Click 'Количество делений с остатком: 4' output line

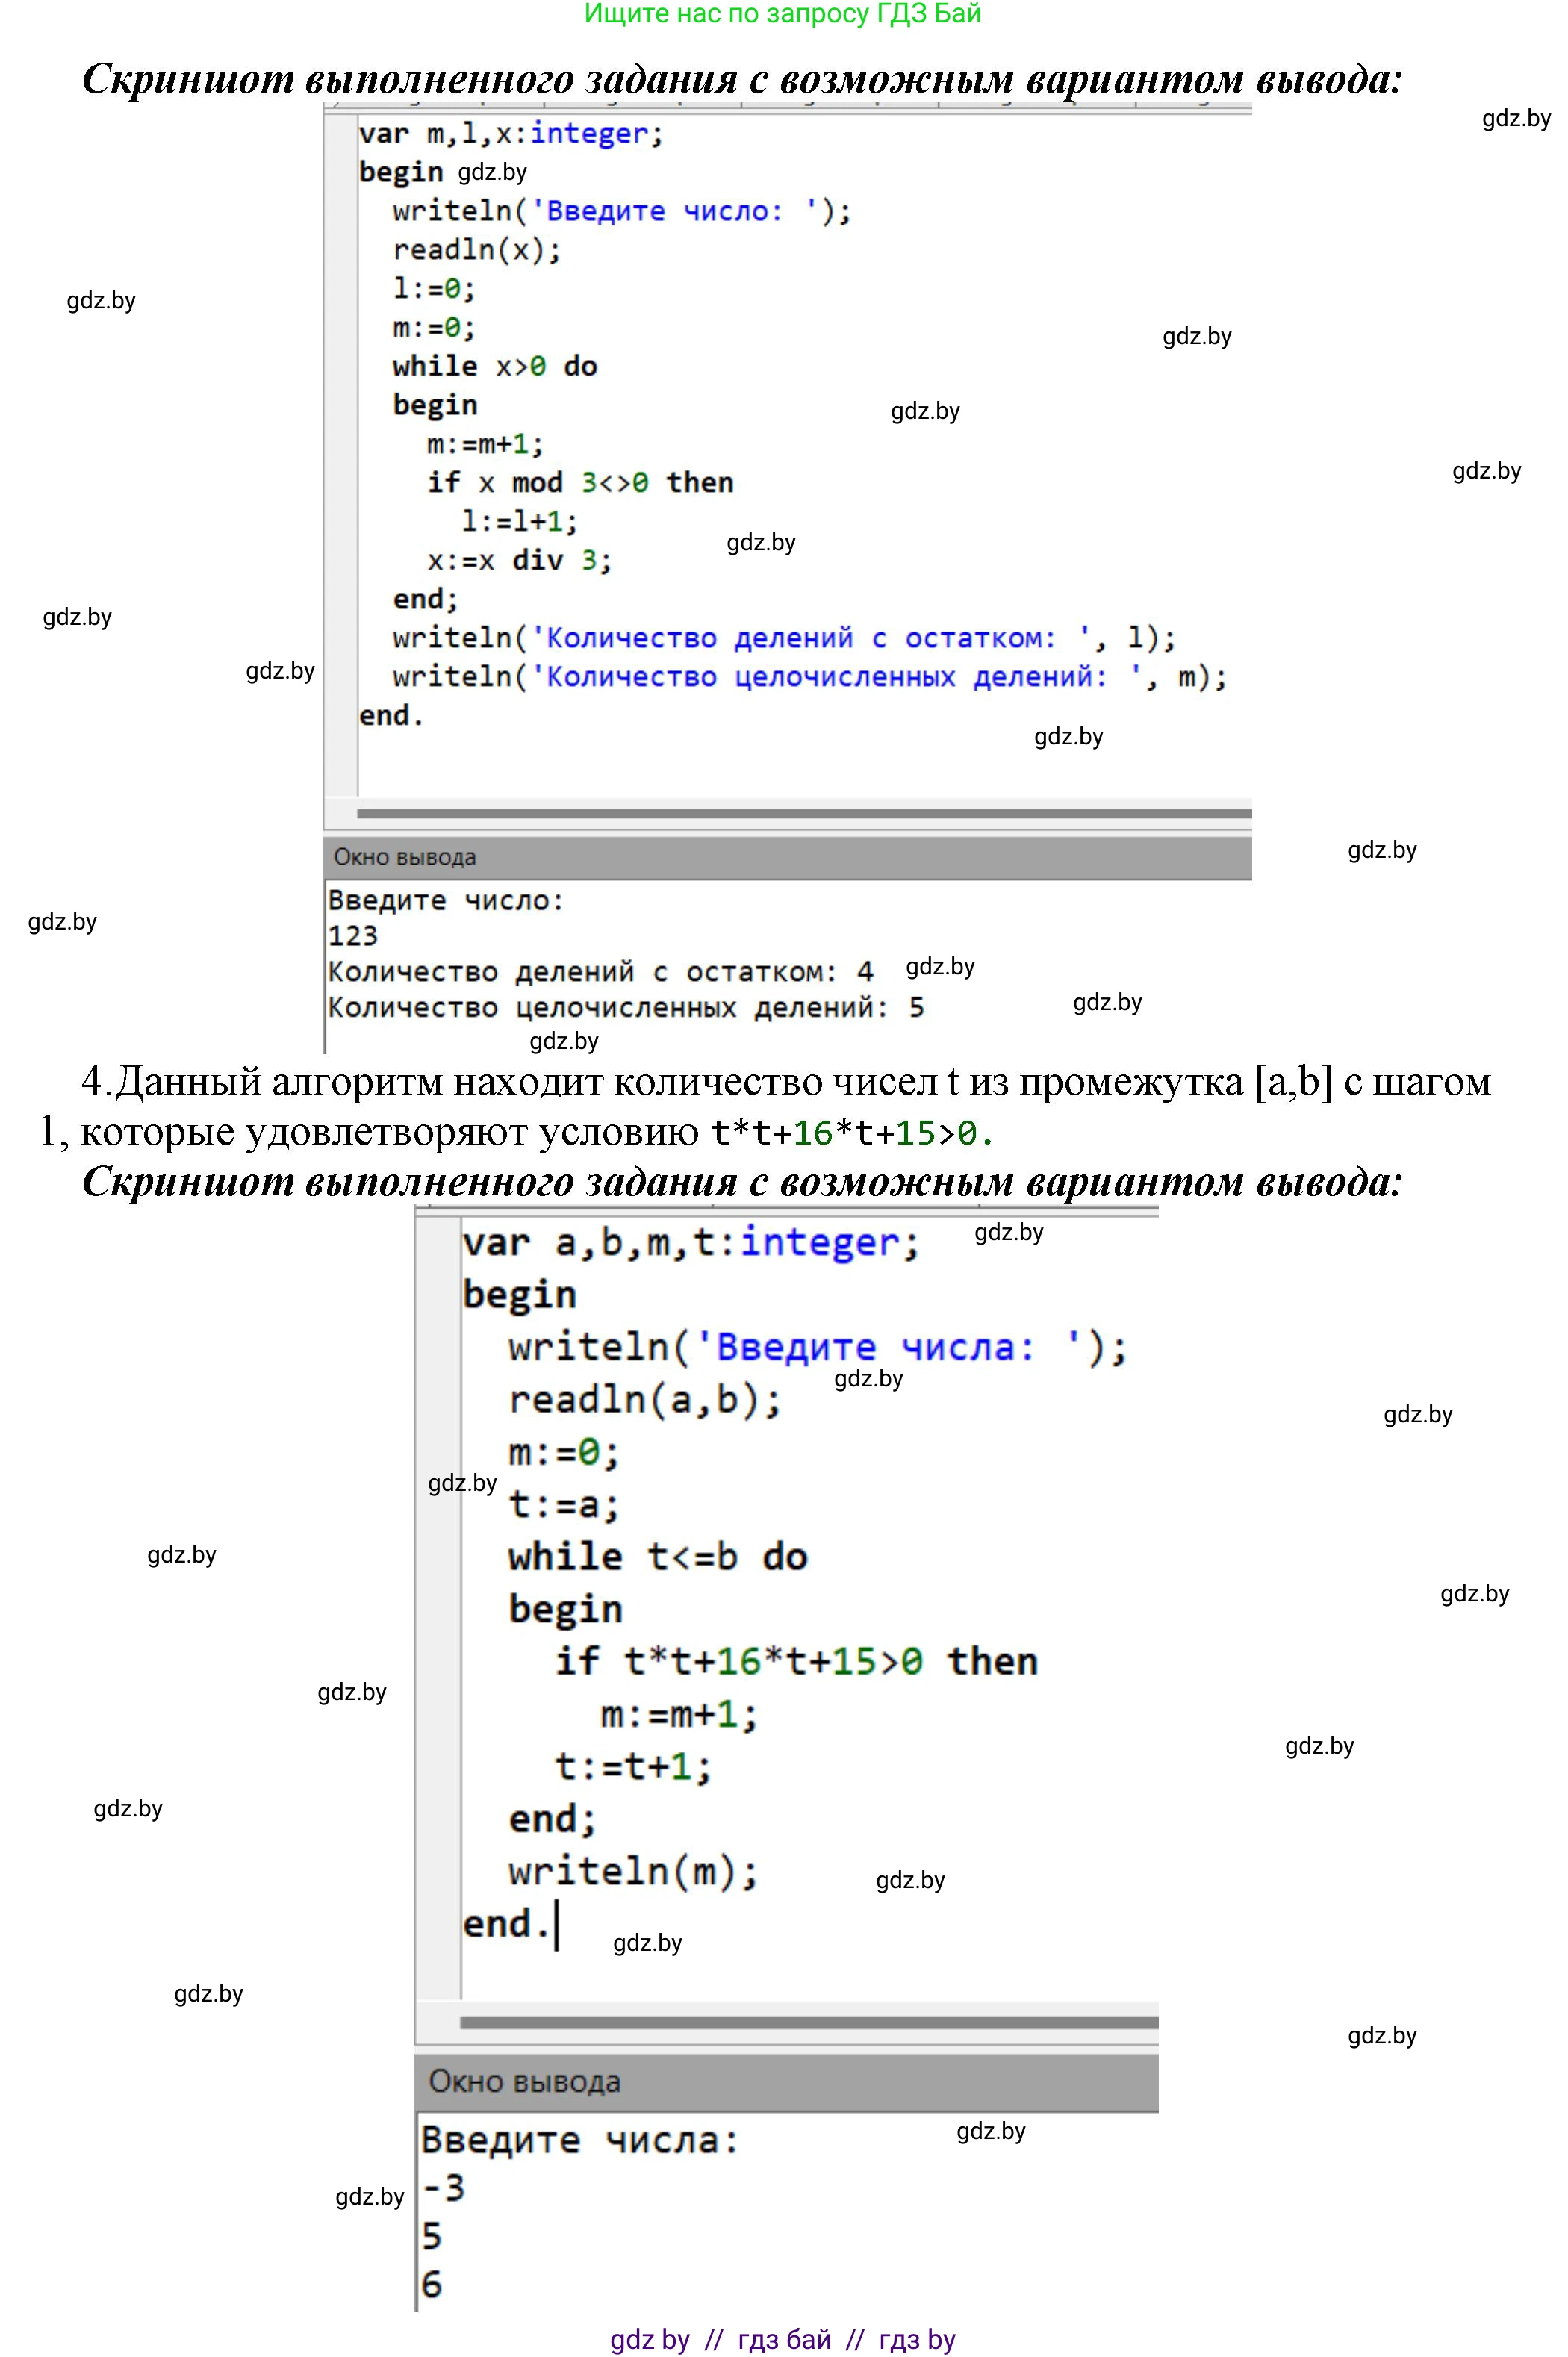point(600,971)
